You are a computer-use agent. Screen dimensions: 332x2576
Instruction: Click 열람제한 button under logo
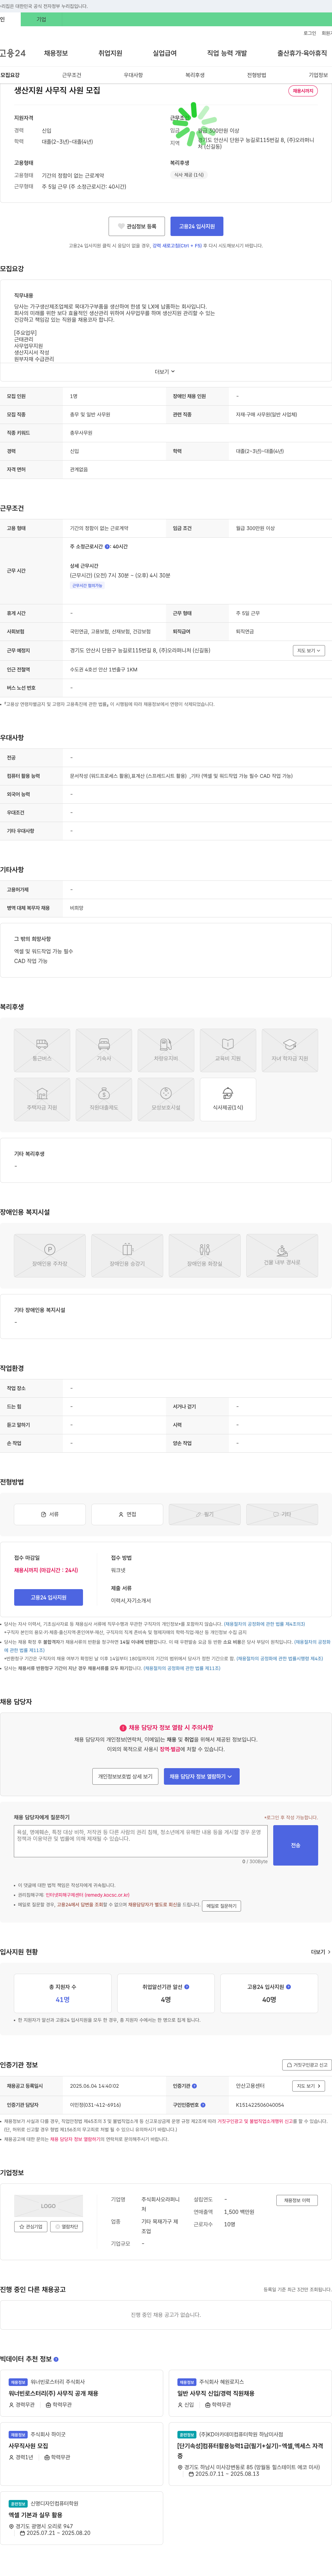67,2227
